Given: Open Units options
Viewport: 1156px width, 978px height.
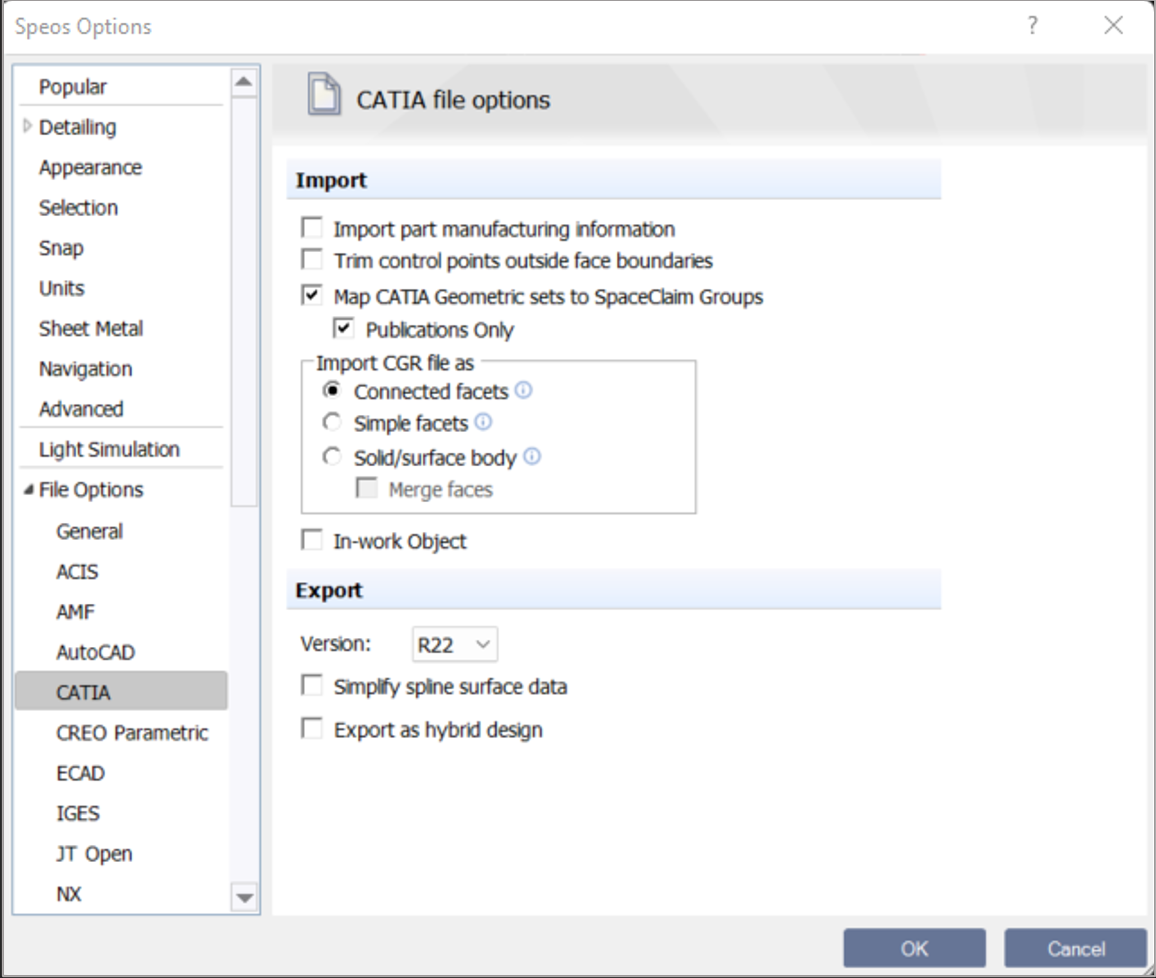Looking at the screenshot, I should [62, 288].
